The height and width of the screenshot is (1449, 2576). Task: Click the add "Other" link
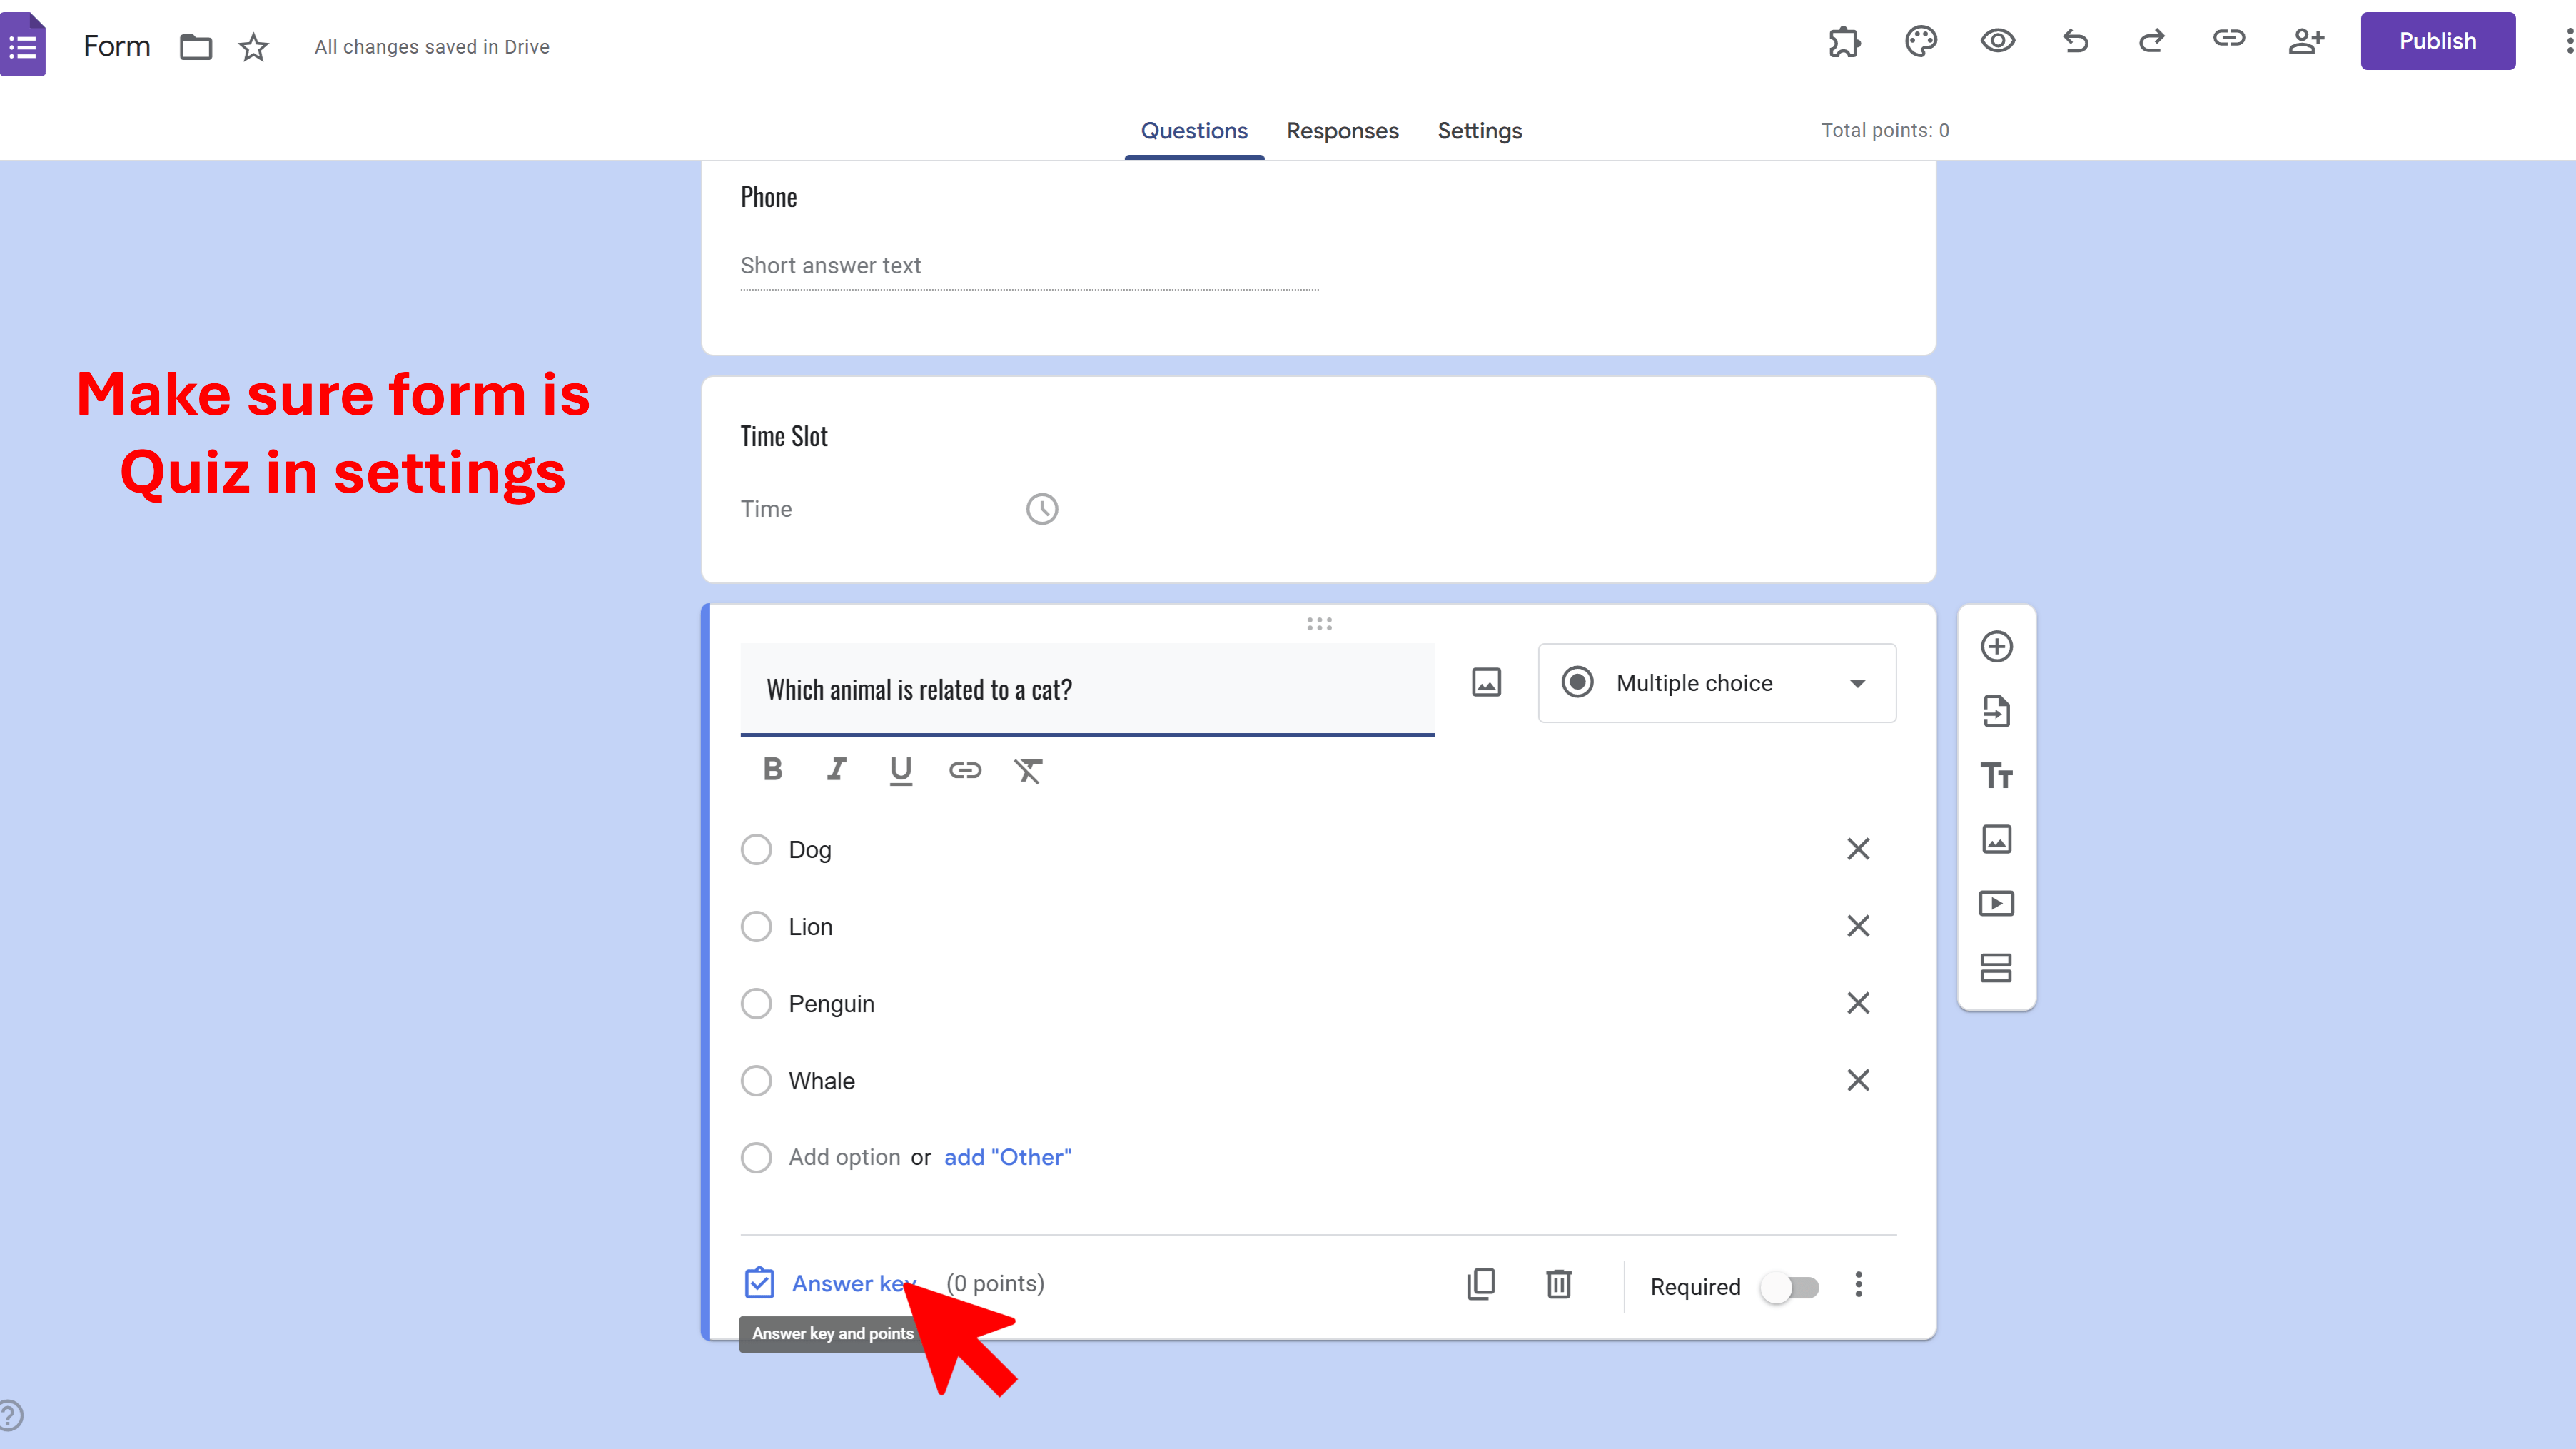(1007, 1157)
